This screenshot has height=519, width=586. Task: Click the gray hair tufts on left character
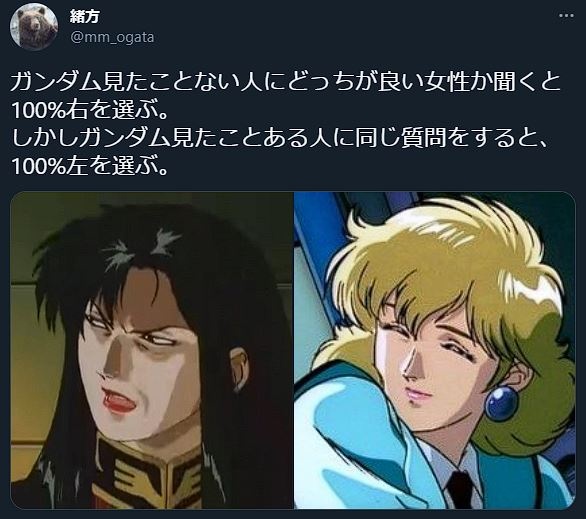[x=140, y=246]
